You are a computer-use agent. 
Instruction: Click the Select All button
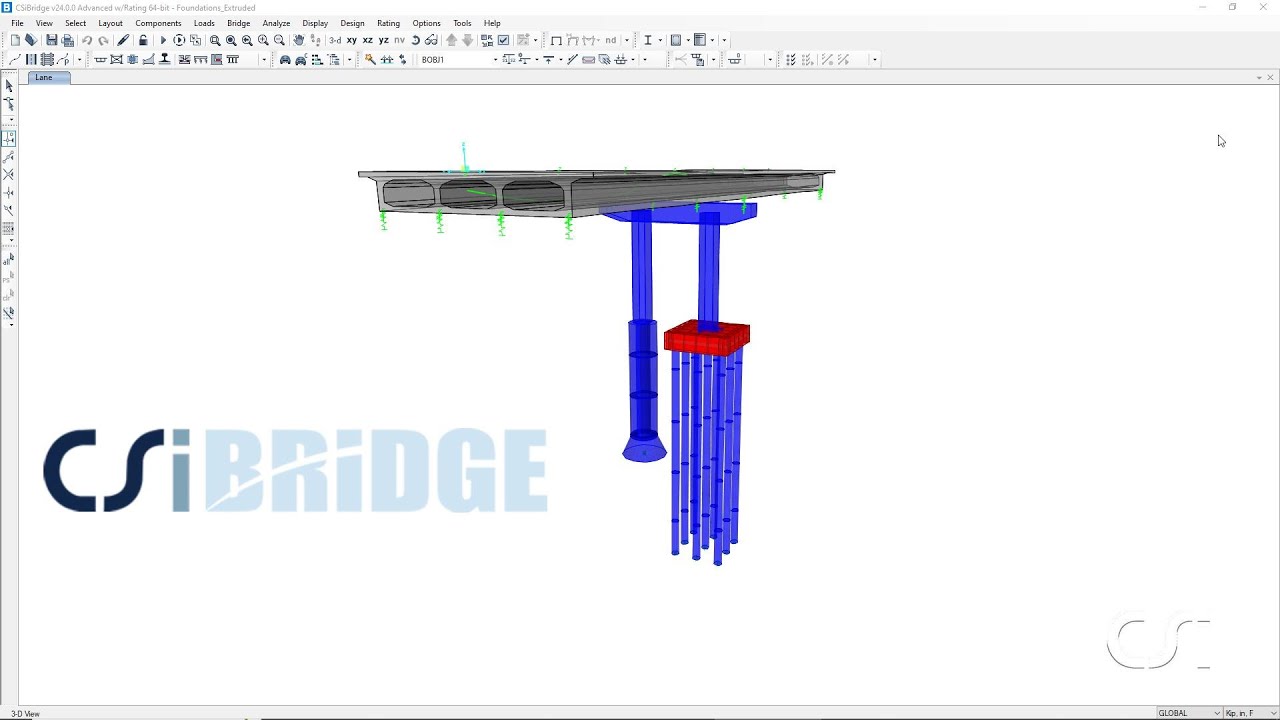click(9, 260)
